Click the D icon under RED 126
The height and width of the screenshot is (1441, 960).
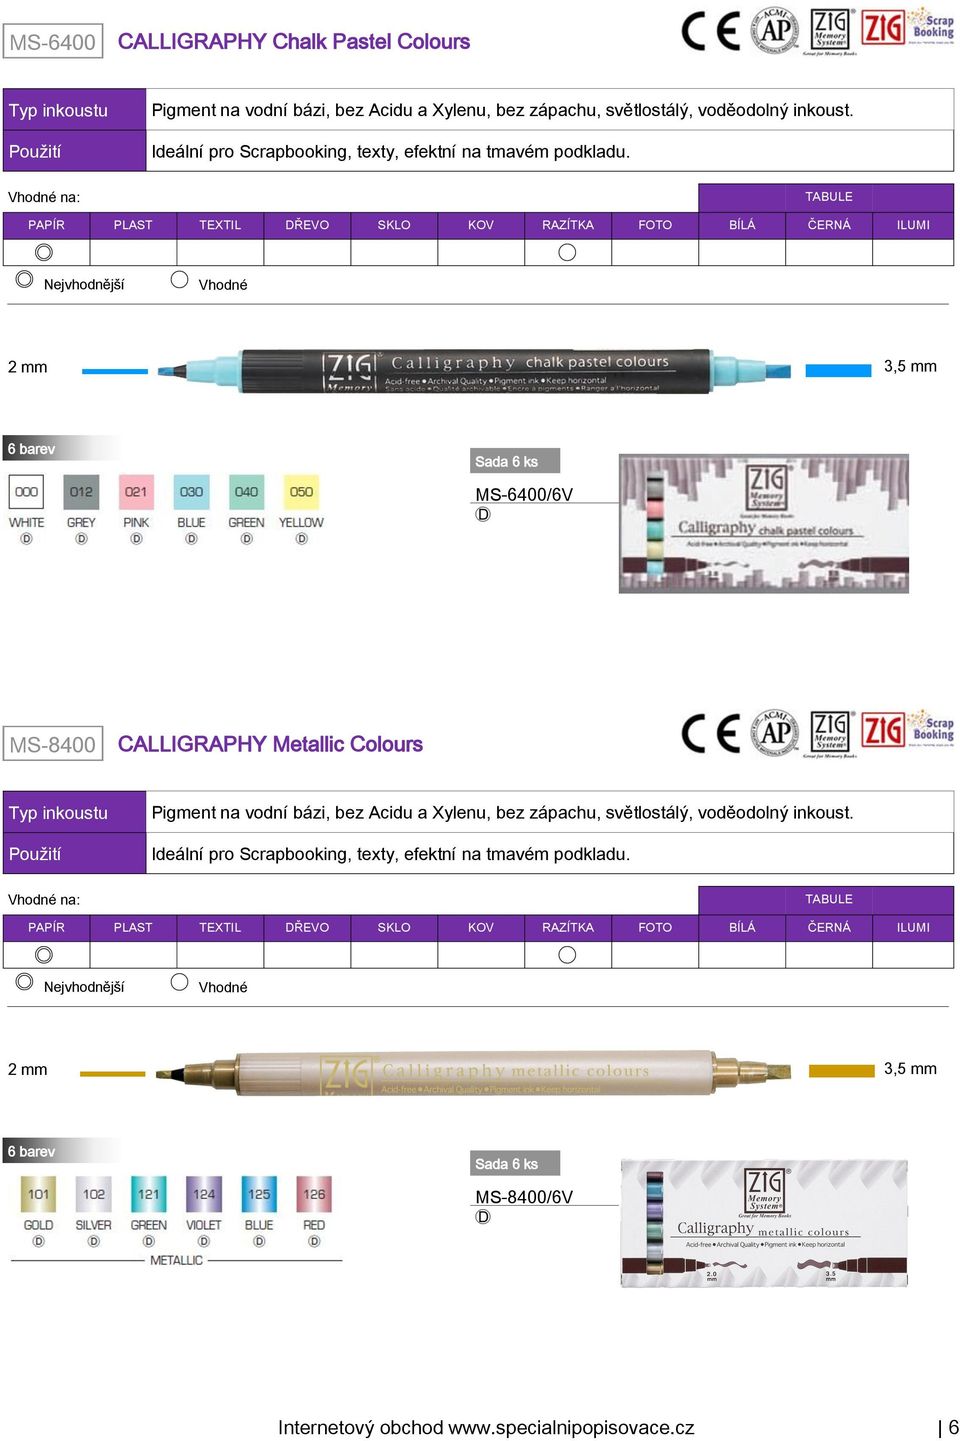[x=314, y=1241]
